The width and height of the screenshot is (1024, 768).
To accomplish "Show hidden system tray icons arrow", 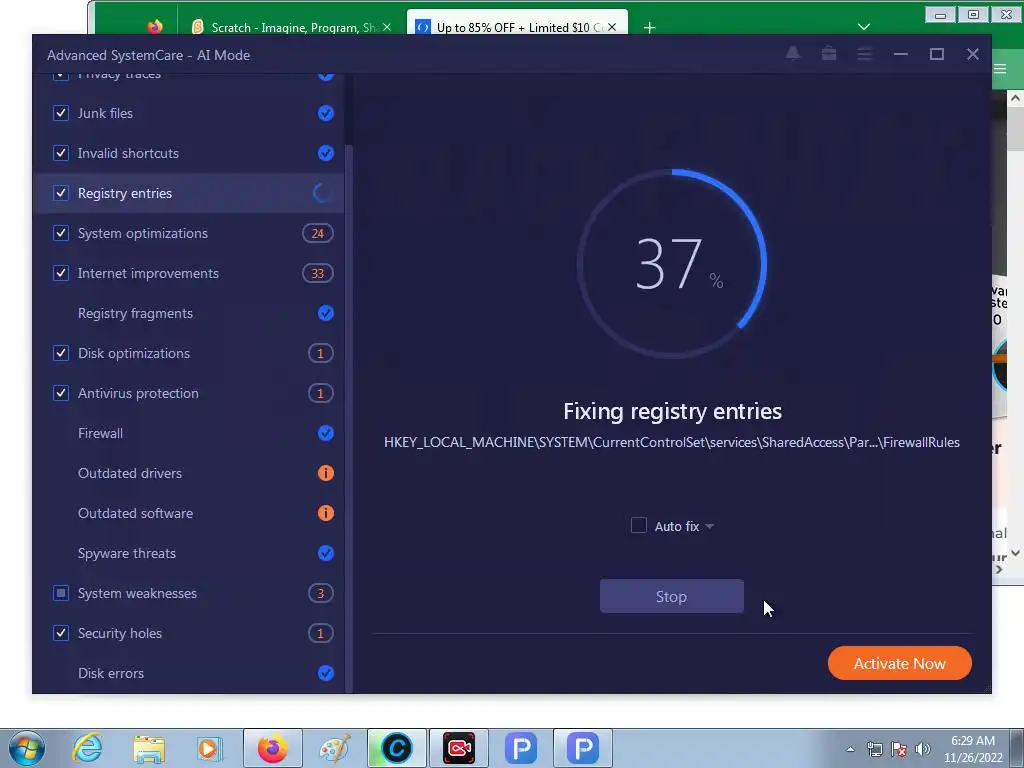I will pyautogui.click(x=850, y=749).
